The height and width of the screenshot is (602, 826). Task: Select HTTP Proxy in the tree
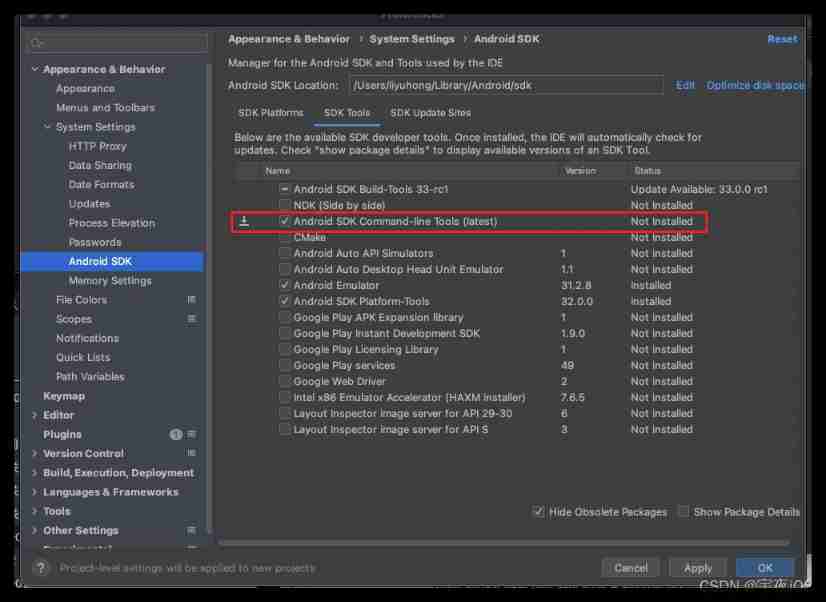(97, 146)
